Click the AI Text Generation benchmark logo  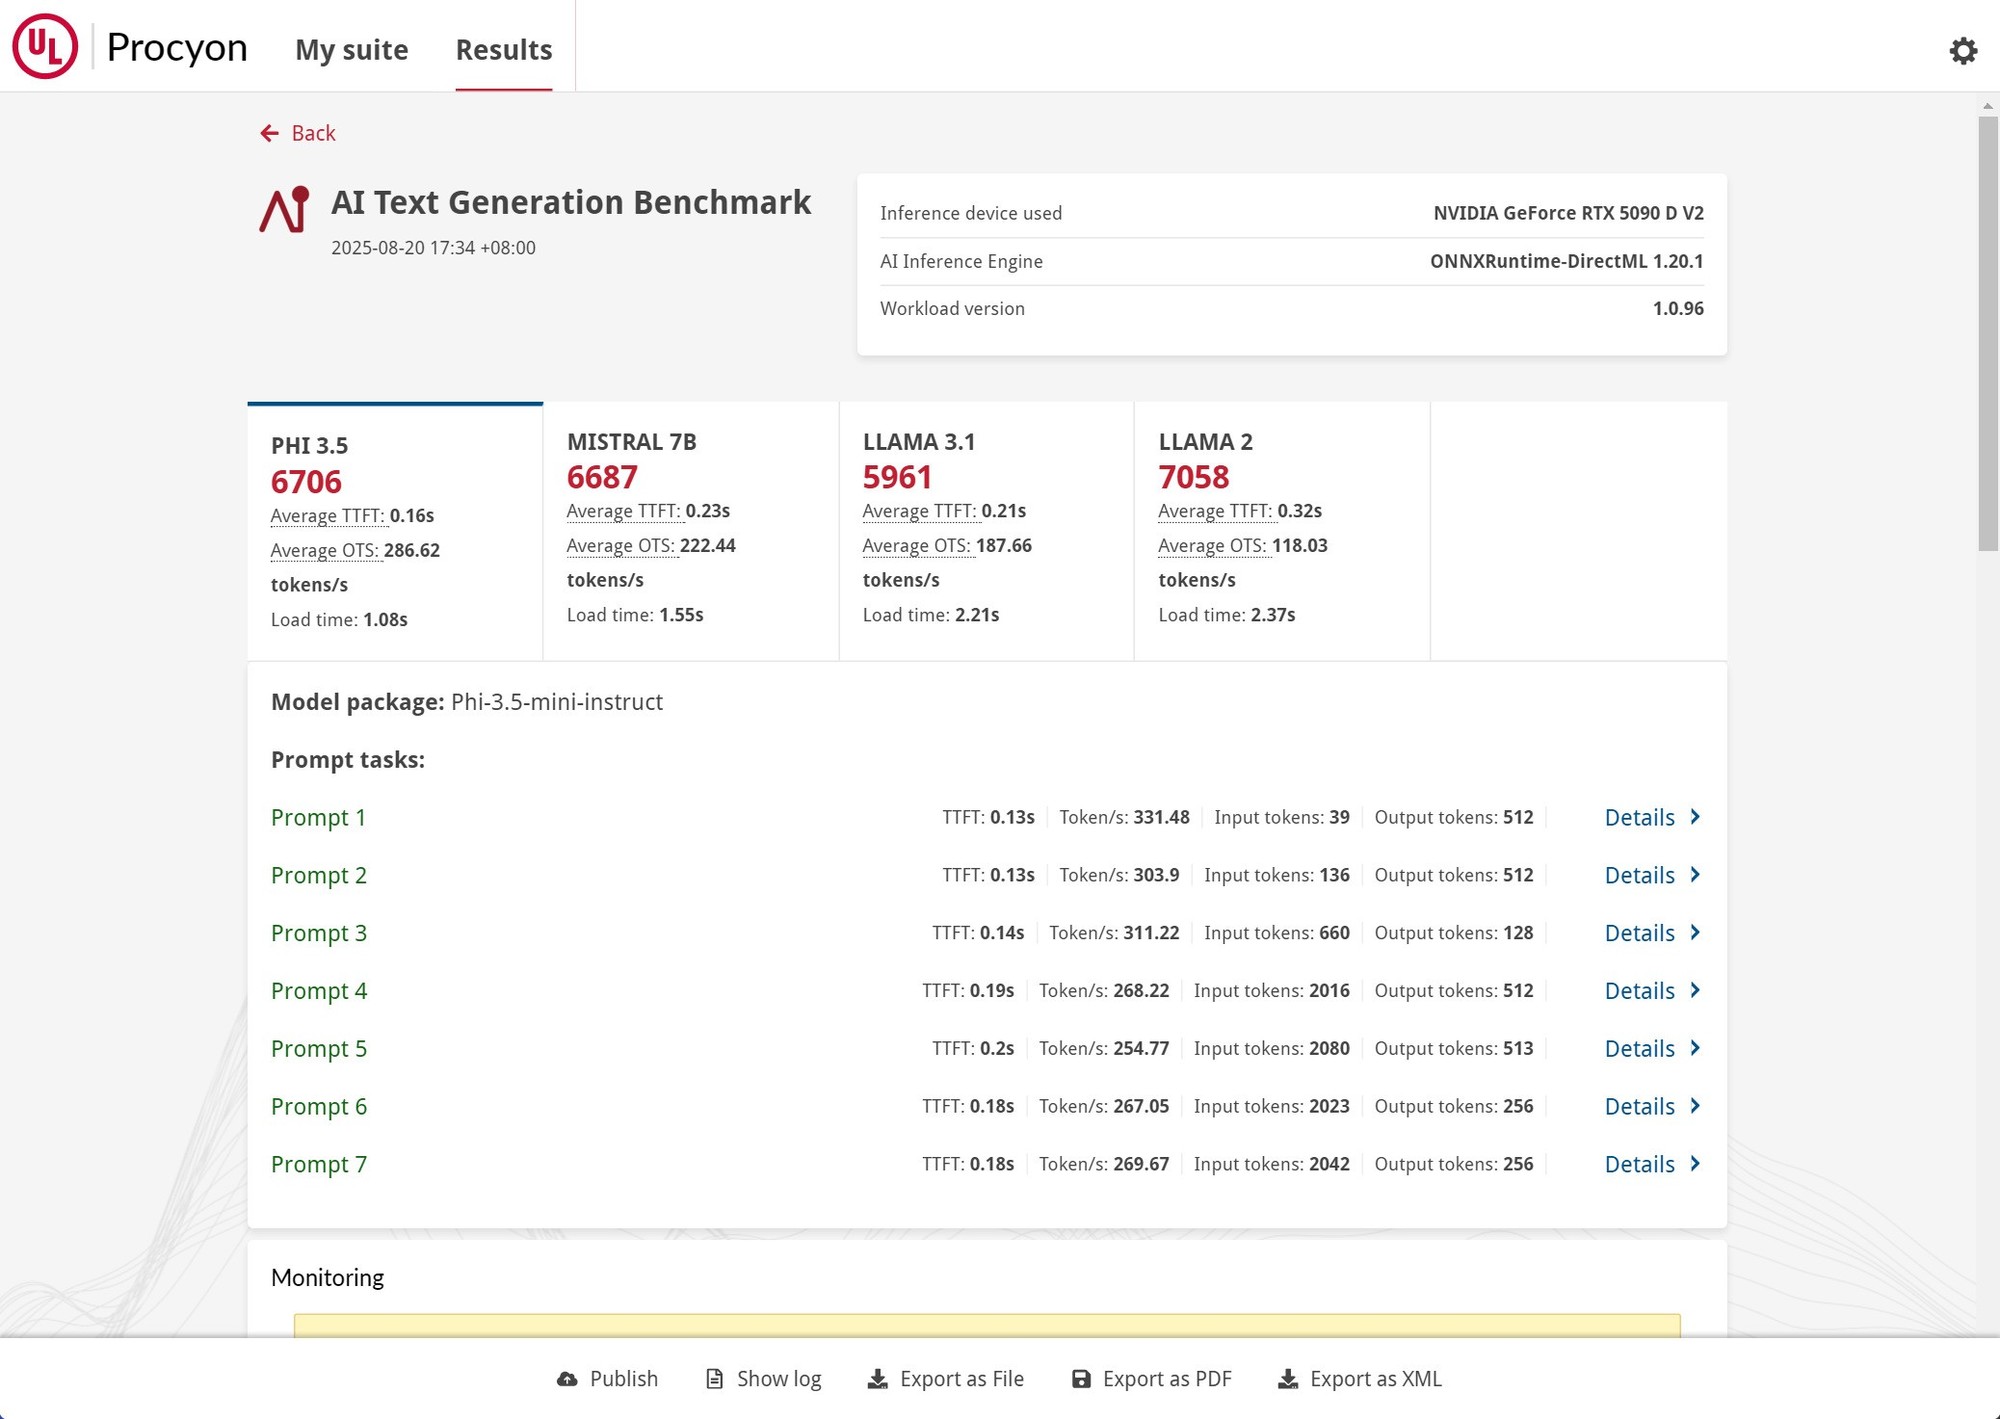(285, 210)
